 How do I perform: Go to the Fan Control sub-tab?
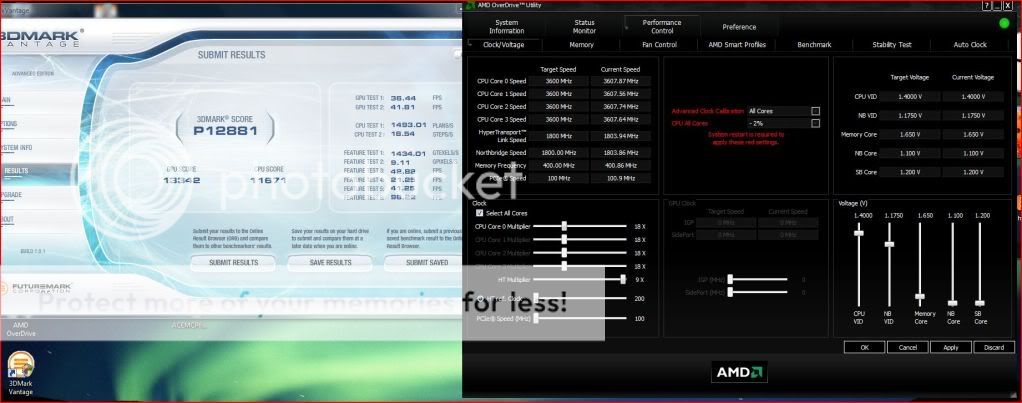[659, 45]
